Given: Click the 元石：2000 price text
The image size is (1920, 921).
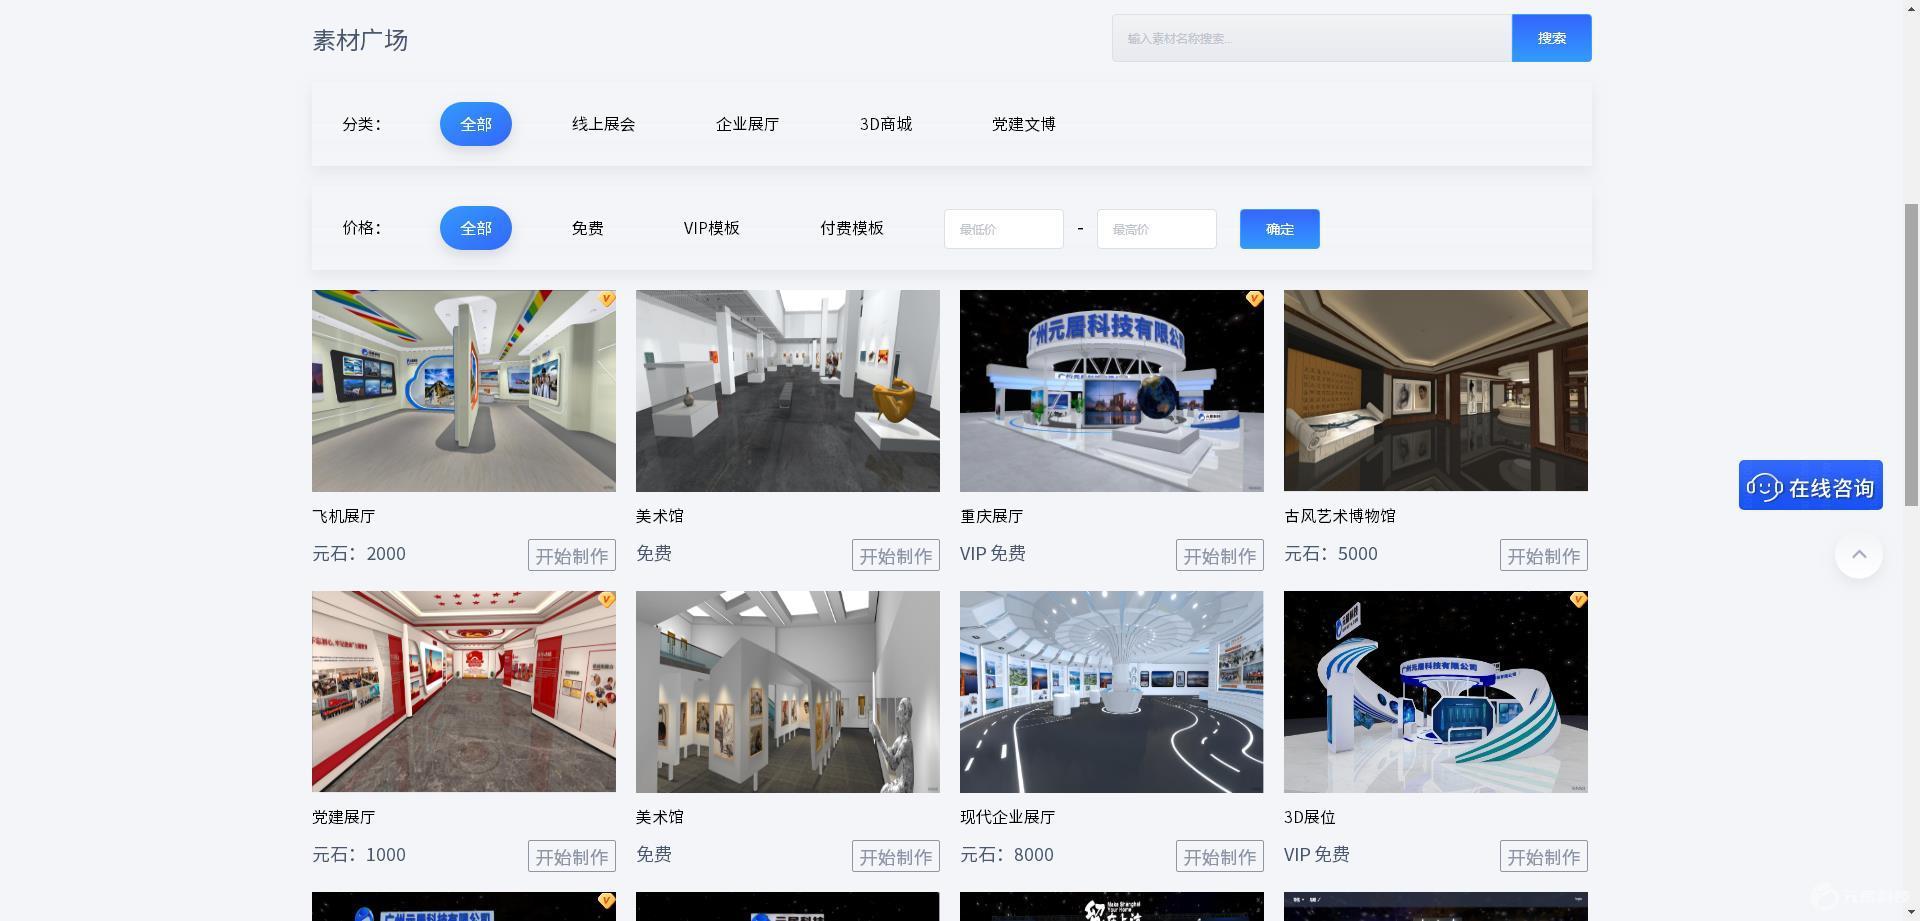Looking at the screenshot, I should point(359,554).
